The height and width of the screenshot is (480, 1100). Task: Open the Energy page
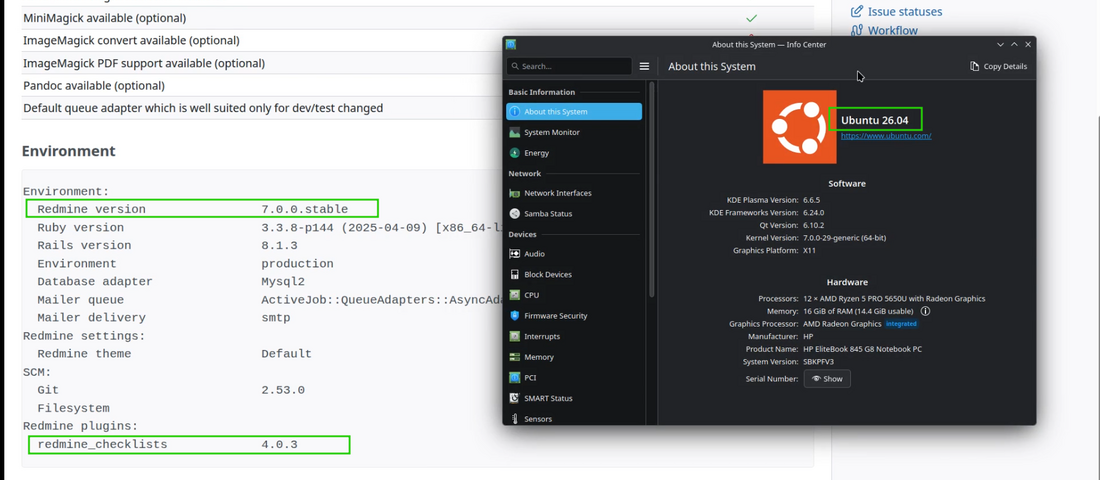tap(574, 153)
